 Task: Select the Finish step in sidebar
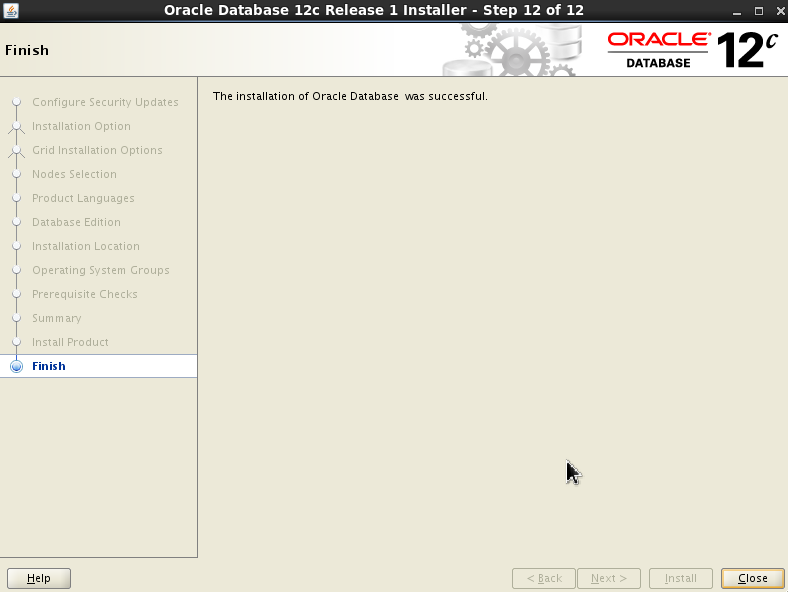(98, 366)
